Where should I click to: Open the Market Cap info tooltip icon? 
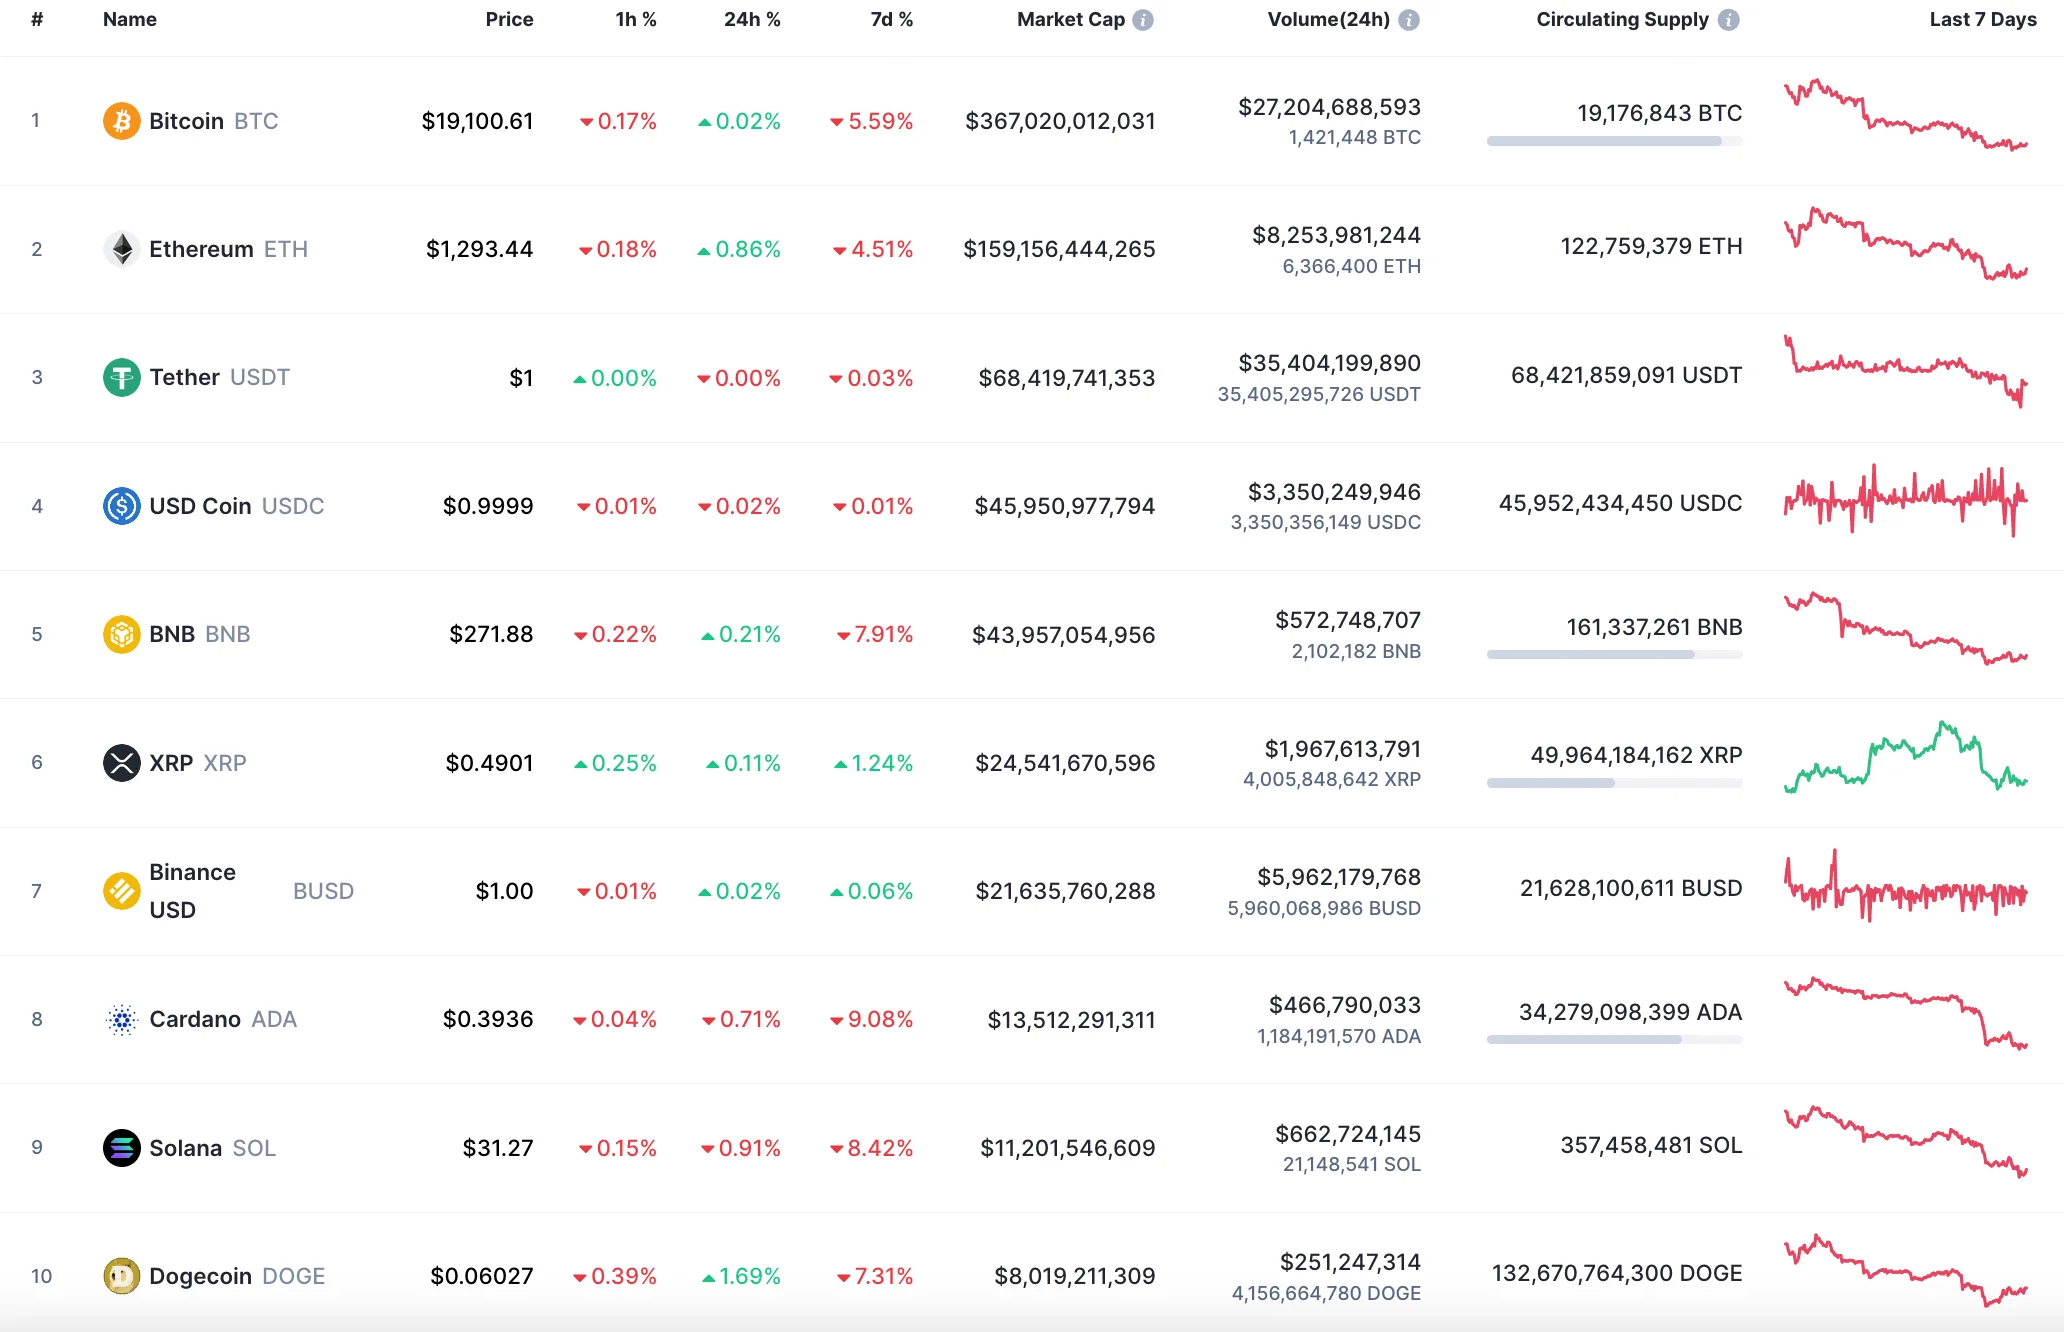(x=1142, y=19)
